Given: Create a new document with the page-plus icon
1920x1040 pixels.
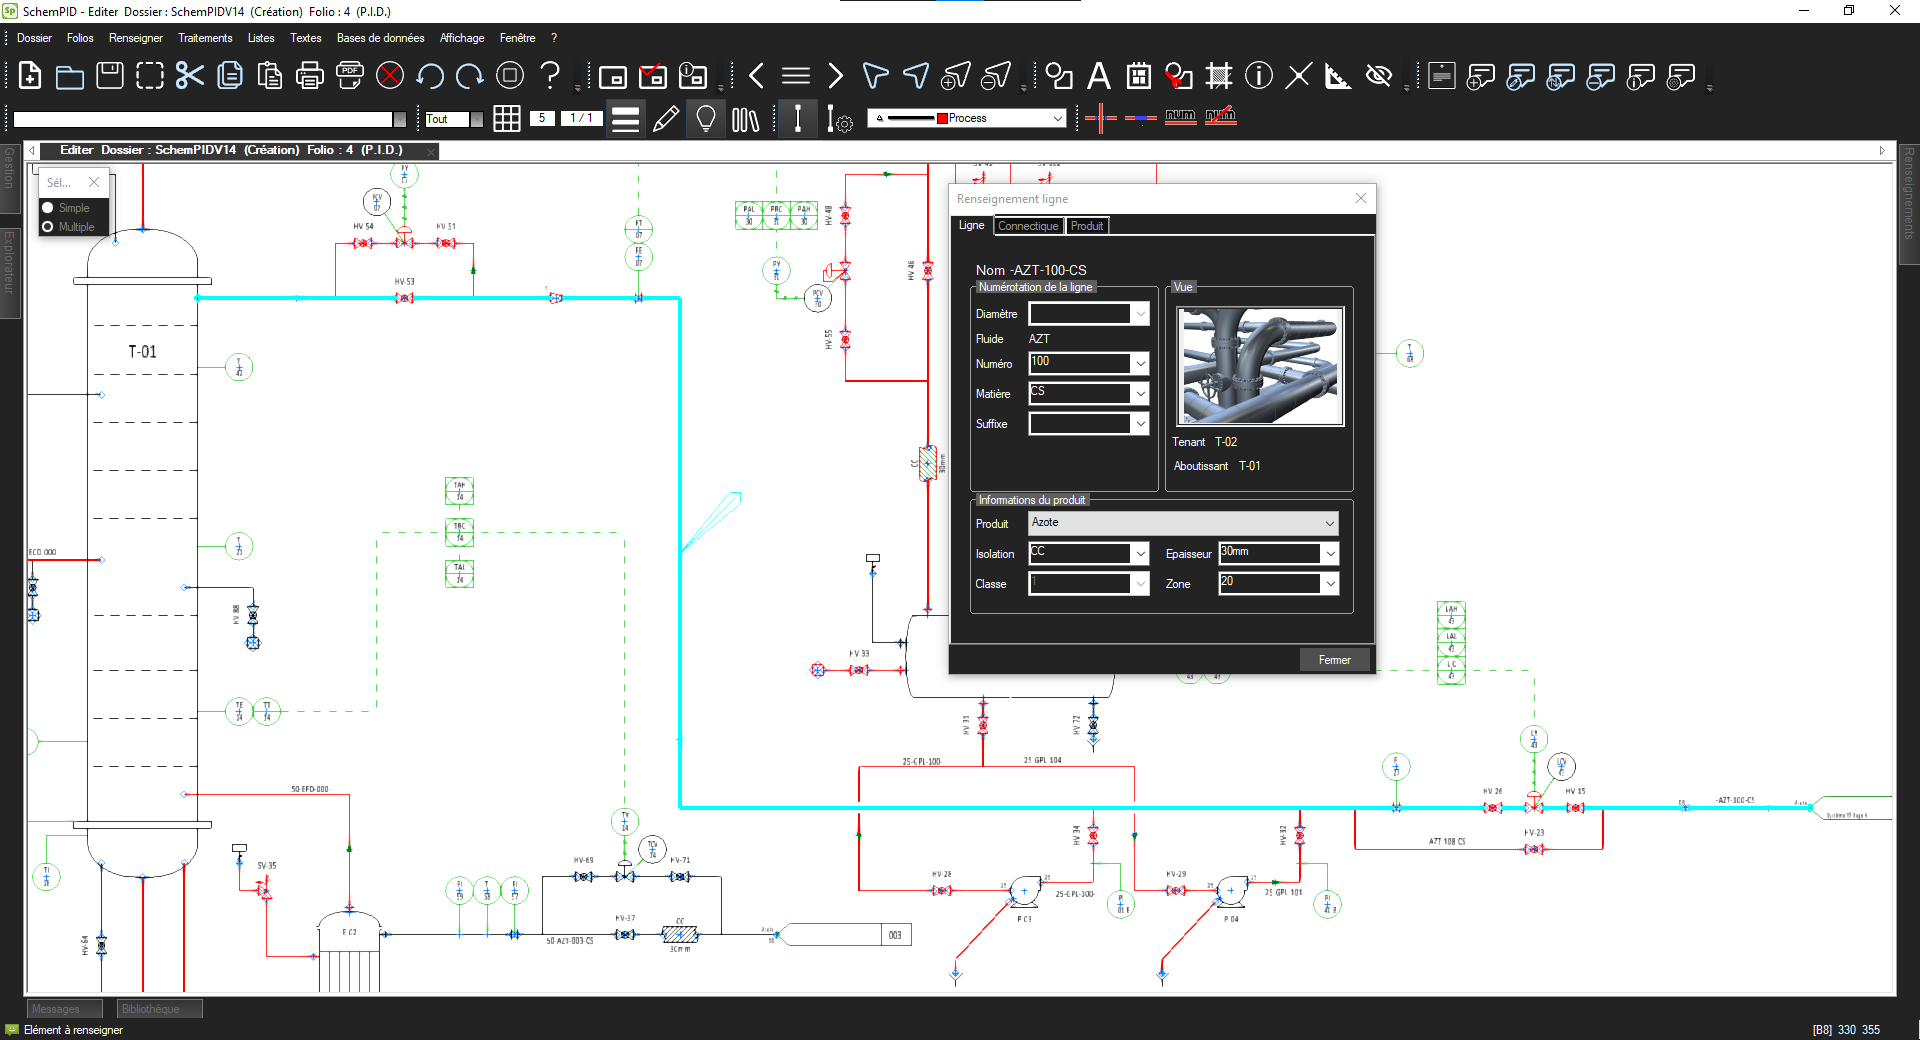Looking at the screenshot, I should (x=30, y=75).
